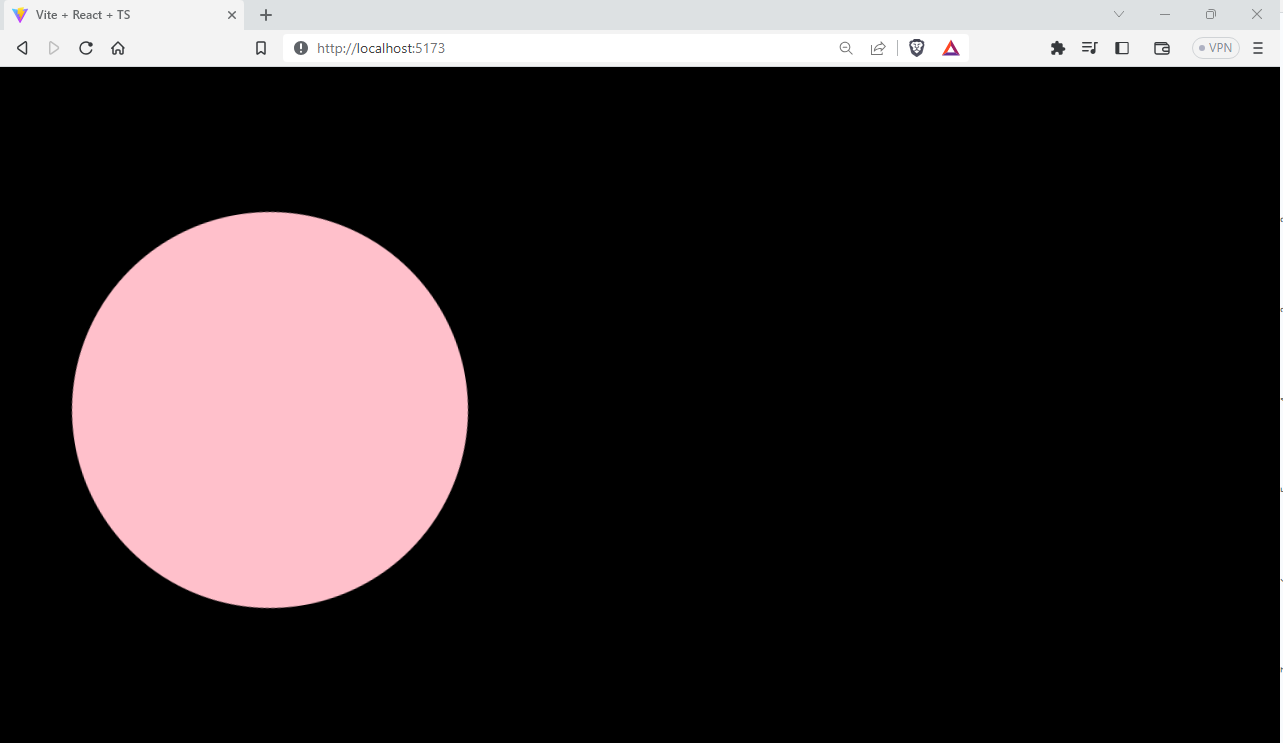Go to the home page
Screen dimensions: 1283x743
pyautogui.click(x=118, y=48)
